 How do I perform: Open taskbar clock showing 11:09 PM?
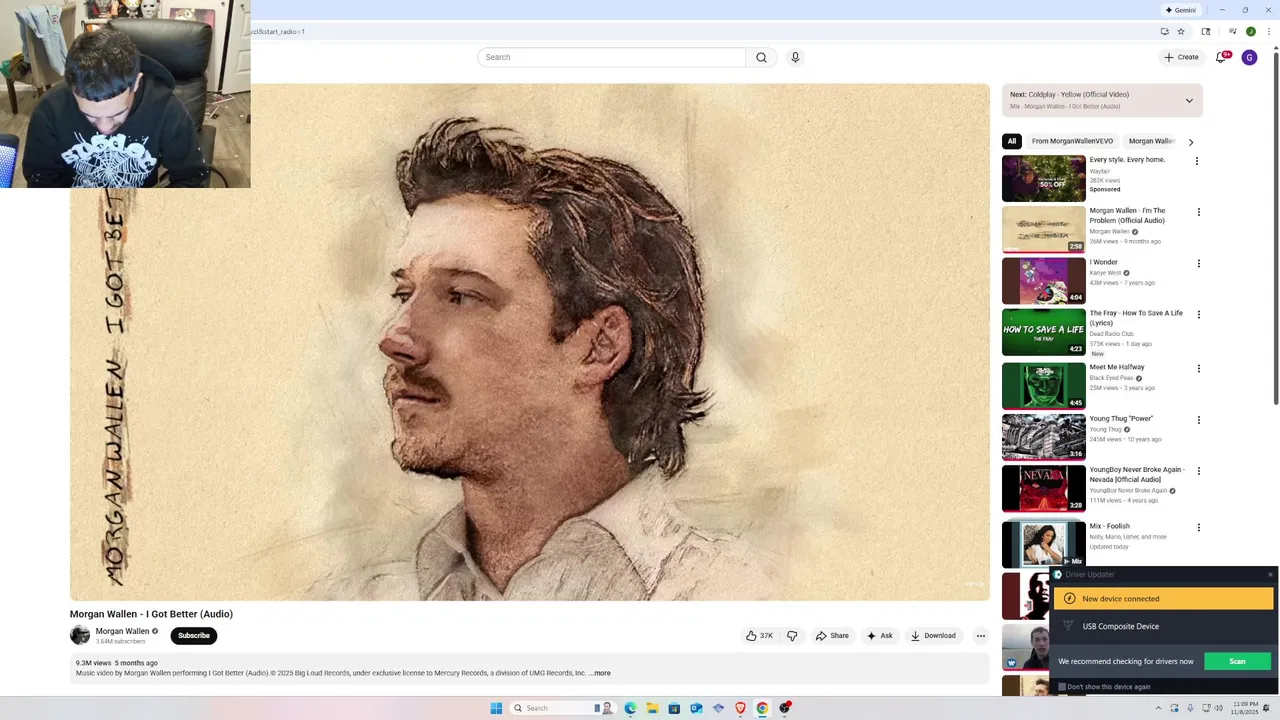[1245, 708]
